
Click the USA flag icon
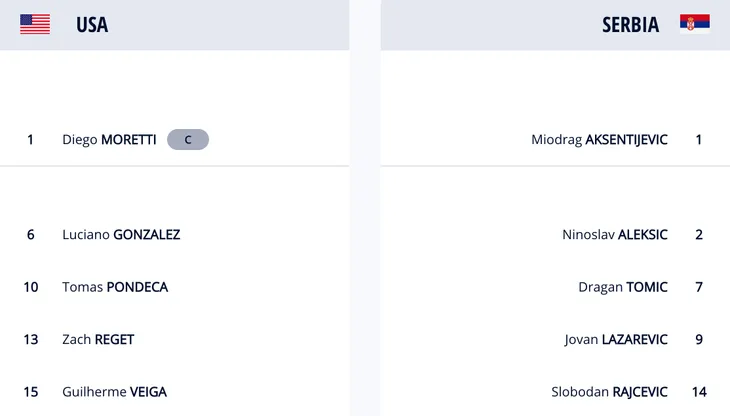coord(35,24)
